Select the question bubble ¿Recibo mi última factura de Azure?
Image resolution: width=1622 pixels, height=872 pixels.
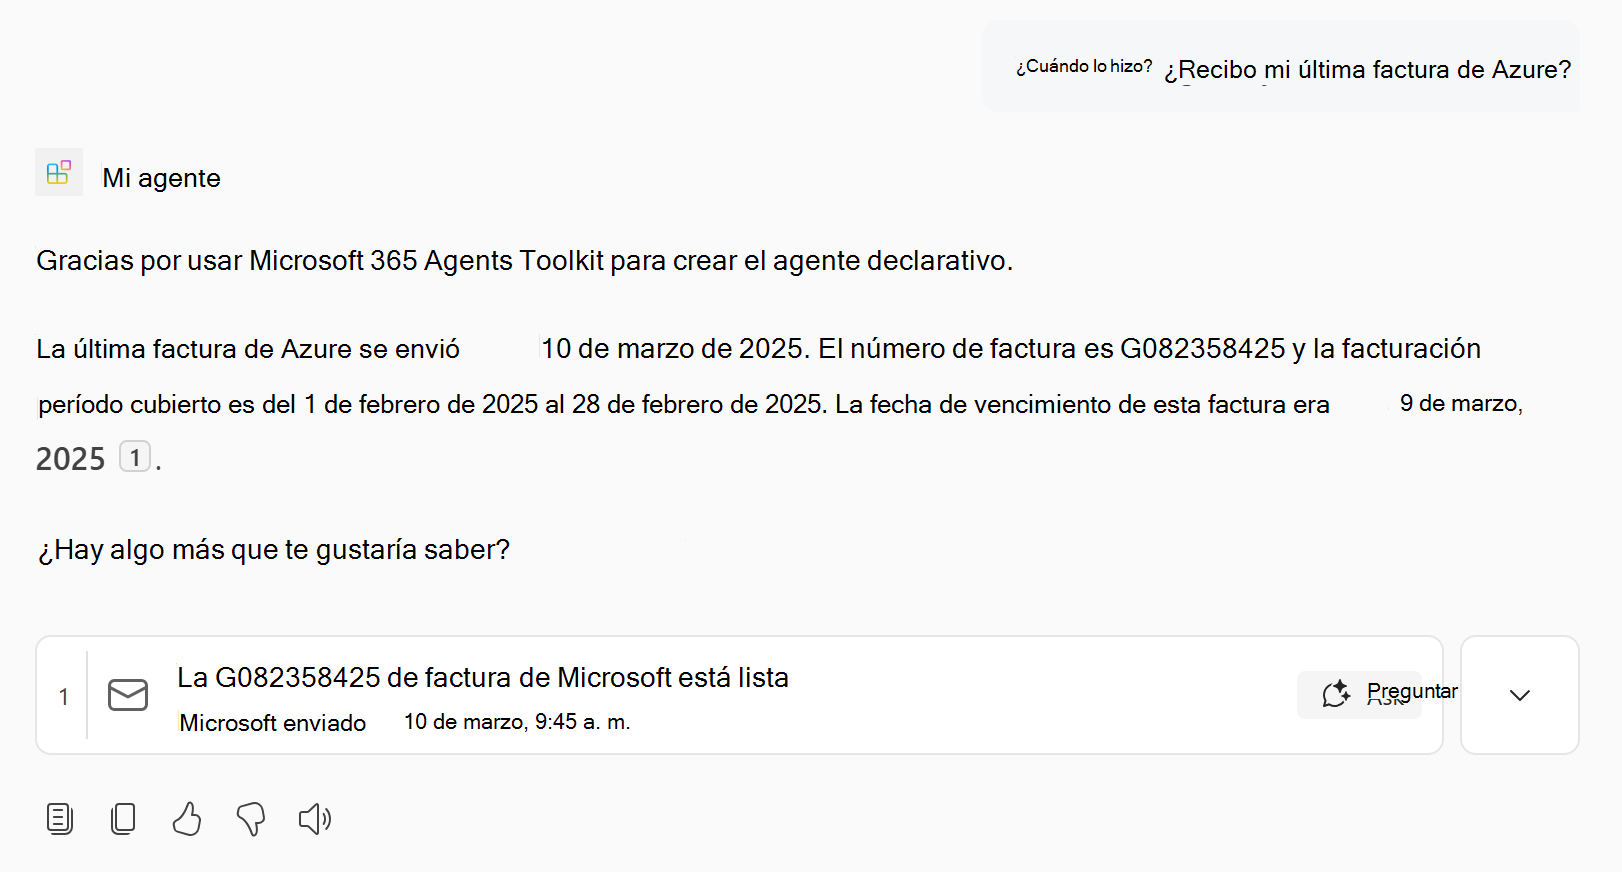coord(1366,69)
